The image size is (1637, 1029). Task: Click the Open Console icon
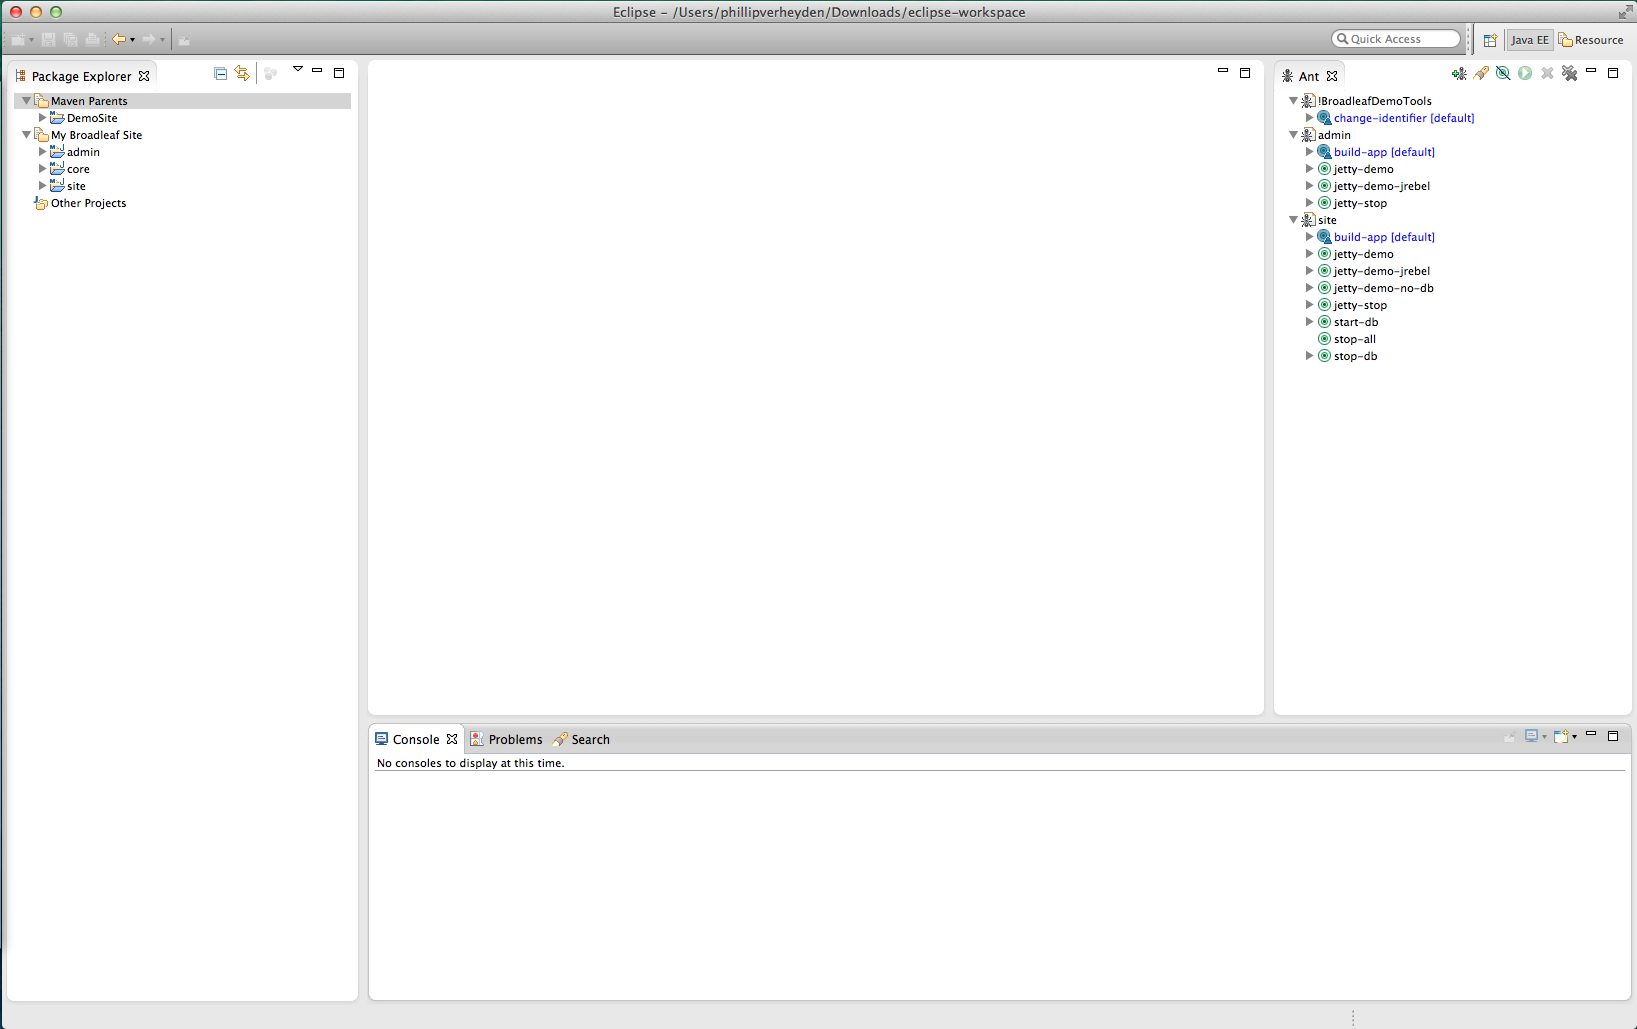pos(1562,737)
